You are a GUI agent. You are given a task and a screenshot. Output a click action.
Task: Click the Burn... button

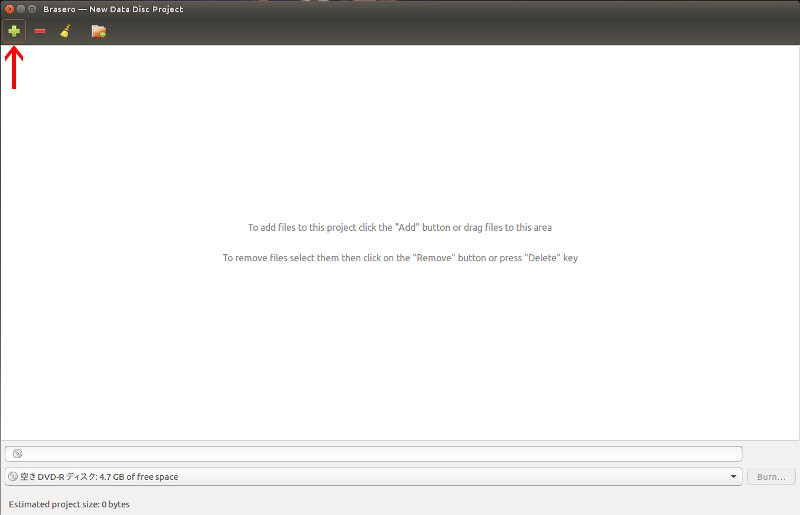pyautogui.click(x=771, y=477)
